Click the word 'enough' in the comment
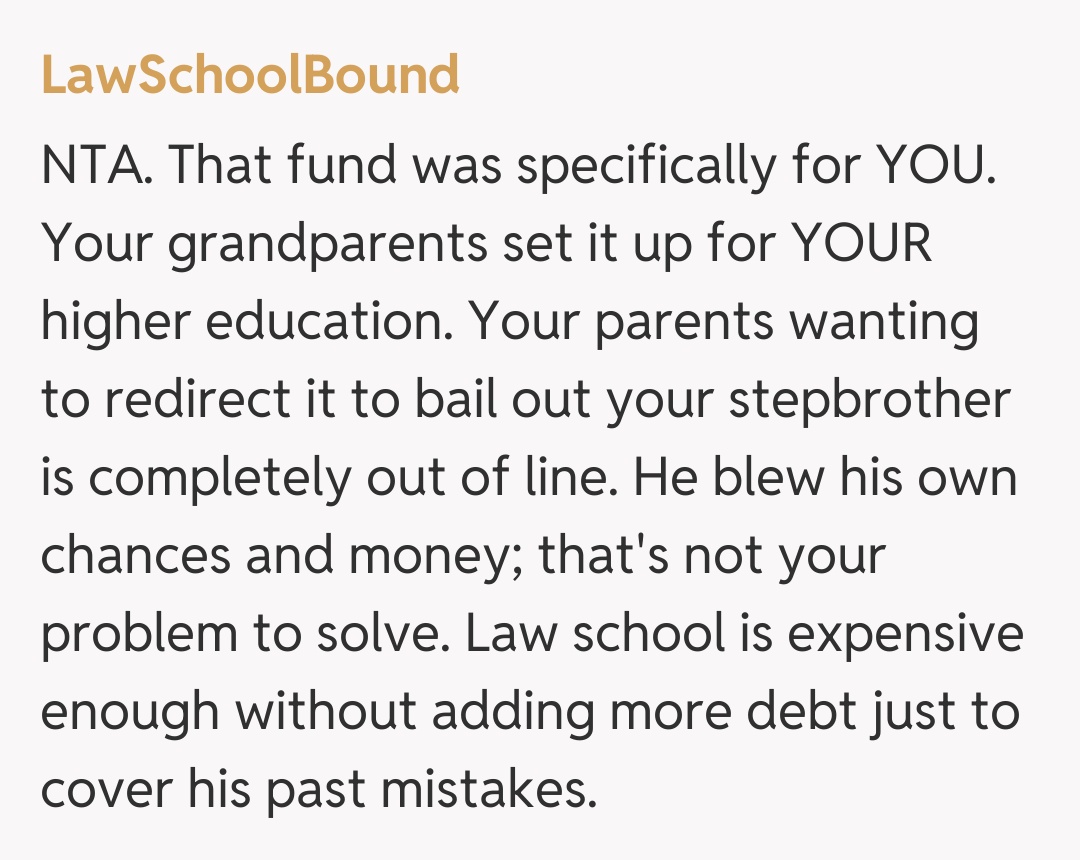Image resolution: width=1080 pixels, height=860 pixels. [x=130, y=712]
